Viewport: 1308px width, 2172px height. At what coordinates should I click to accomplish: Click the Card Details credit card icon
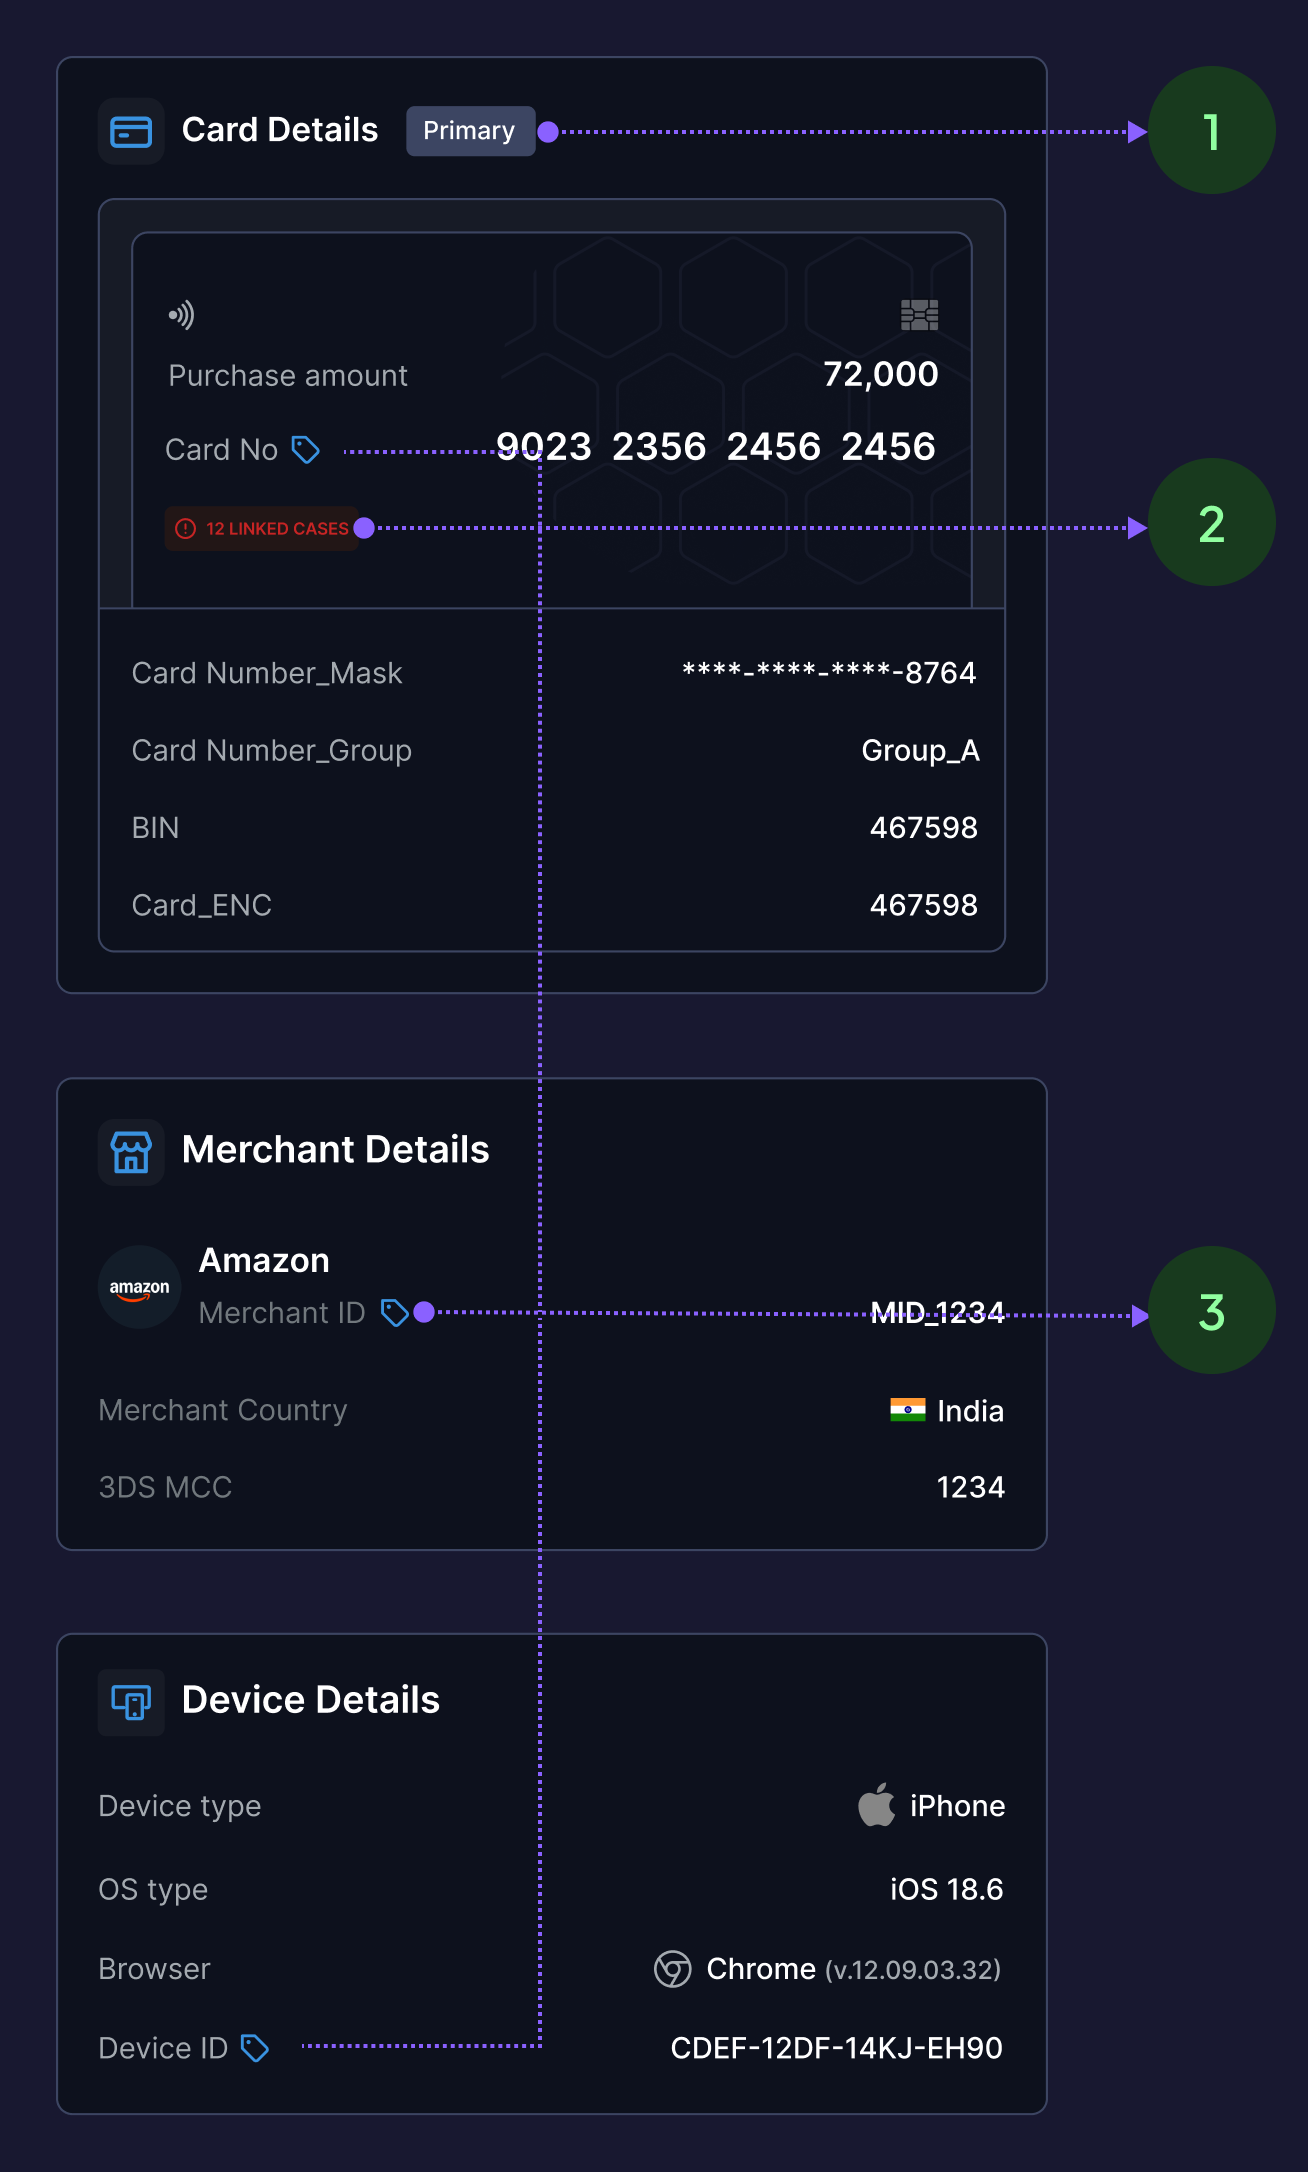coord(131,131)
